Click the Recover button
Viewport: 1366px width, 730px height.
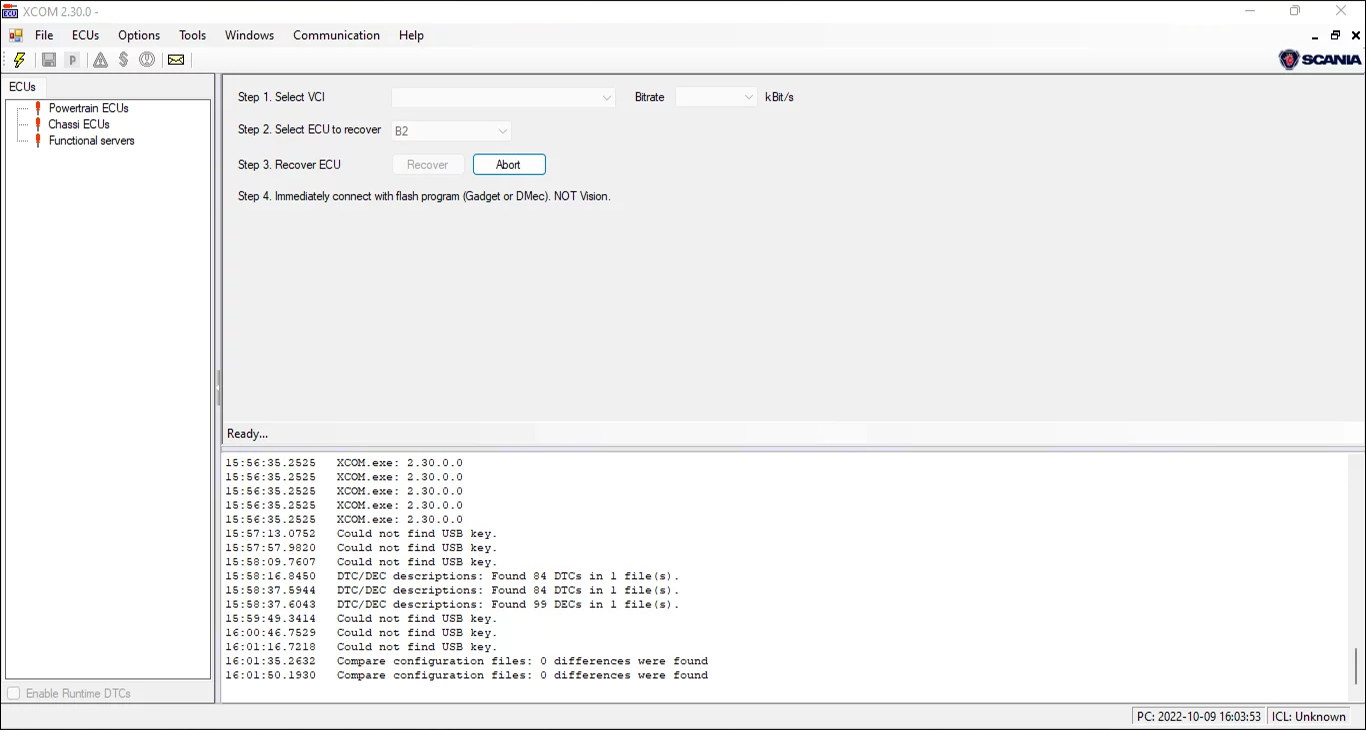coord(428,165)
